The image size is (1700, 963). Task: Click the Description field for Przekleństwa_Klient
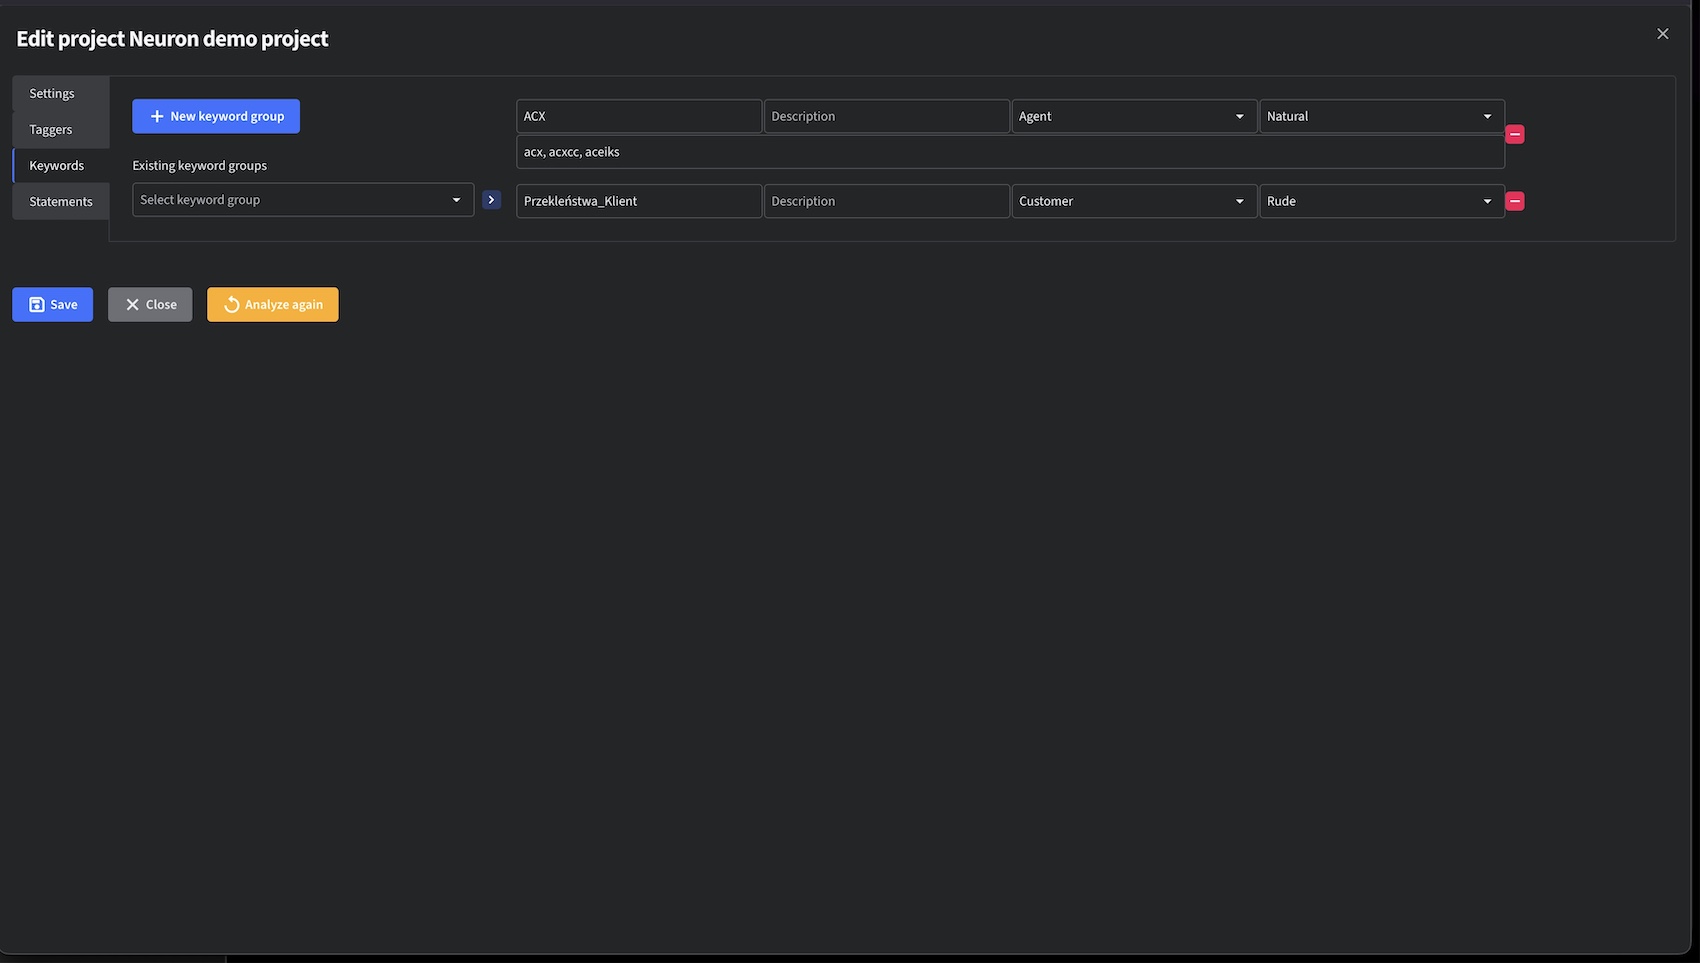click(886, 201)
